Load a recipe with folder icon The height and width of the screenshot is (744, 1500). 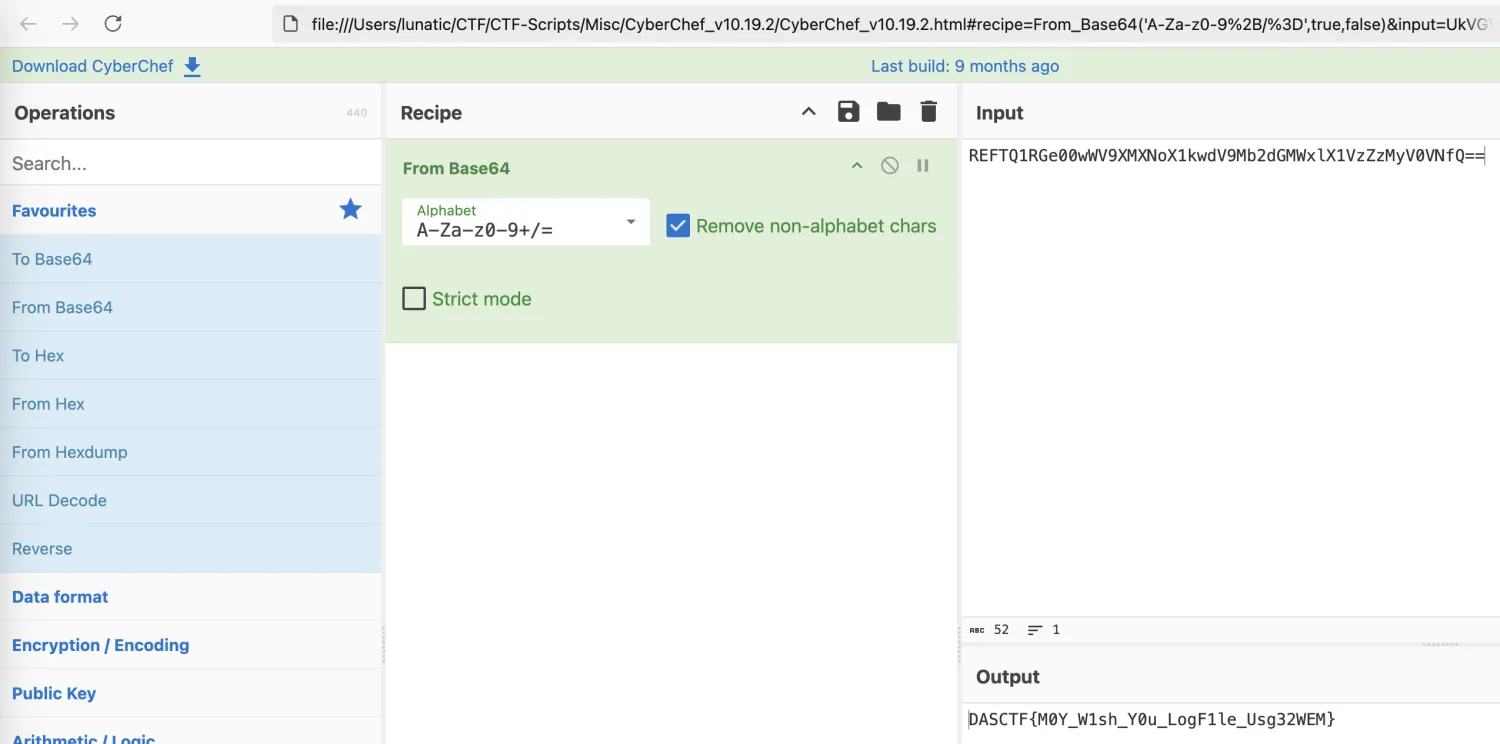(889, 112)
